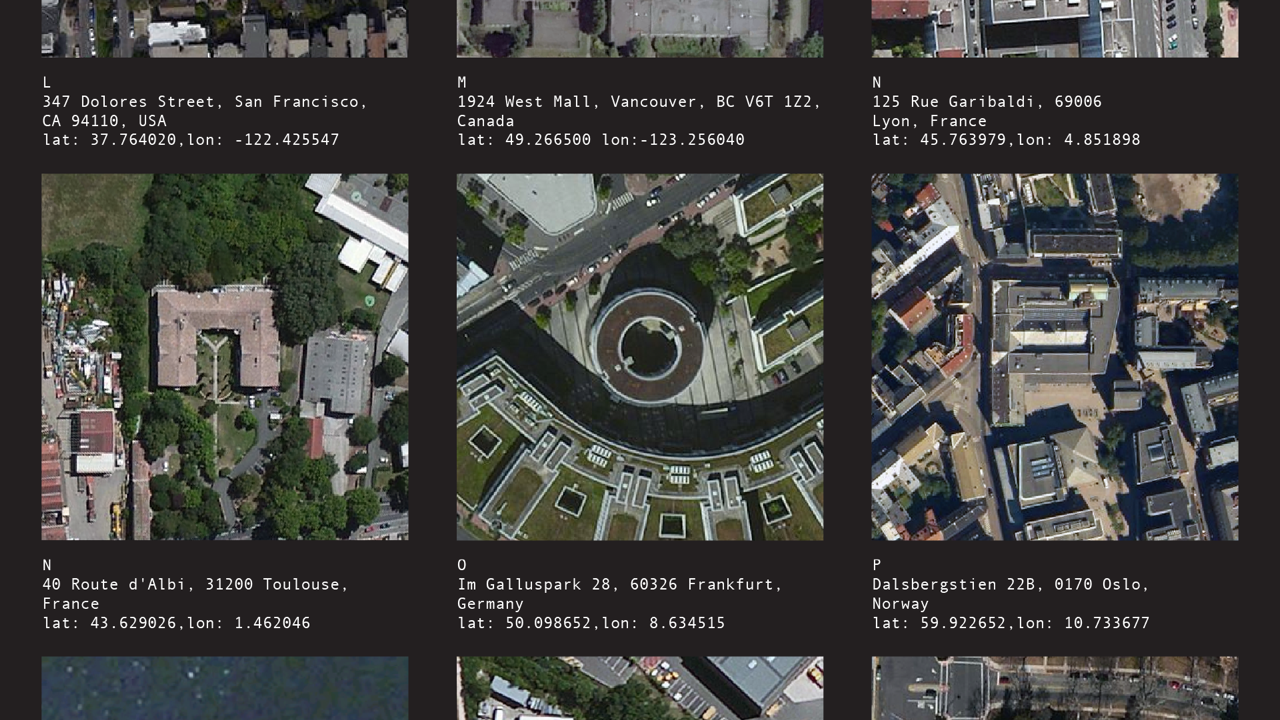1280x720 pixels.
Task: Open bottom-row thumbnail showing yellow vehicles in lot
Action: tap(640, 688)
